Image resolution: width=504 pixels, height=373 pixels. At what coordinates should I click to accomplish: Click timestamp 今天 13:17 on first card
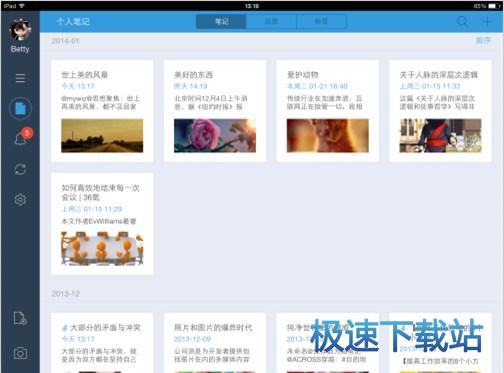pyautogui.click(x=78, y=86)
